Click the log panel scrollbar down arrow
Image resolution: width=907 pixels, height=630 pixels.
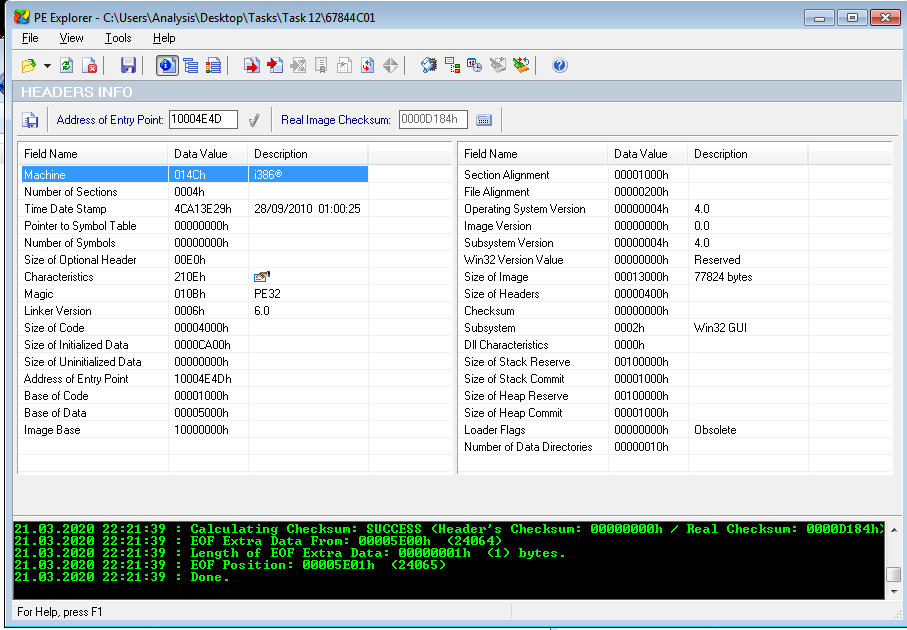[x=893, y=592]
